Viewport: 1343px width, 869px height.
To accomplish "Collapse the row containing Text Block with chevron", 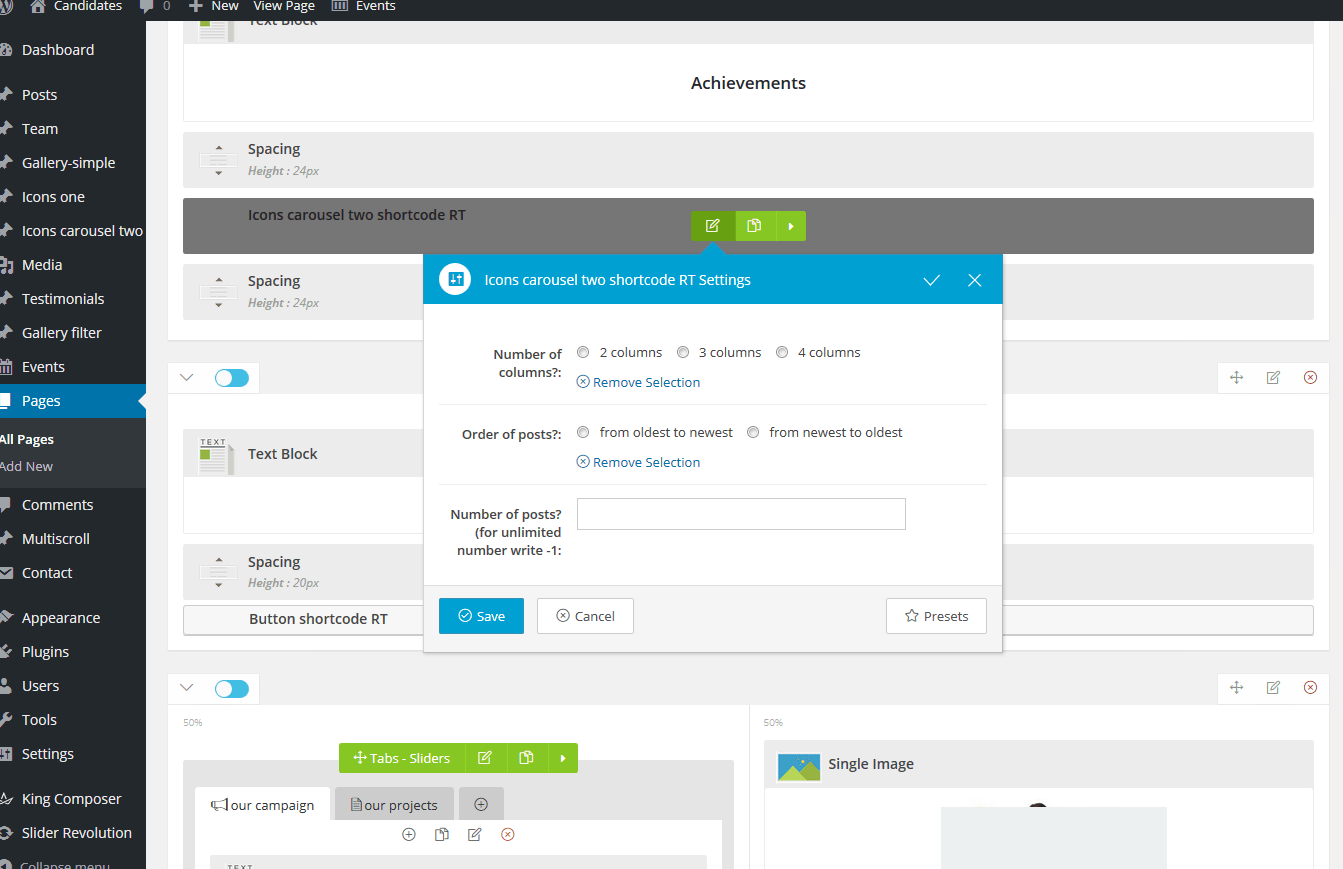I will (x=186, y=377).
